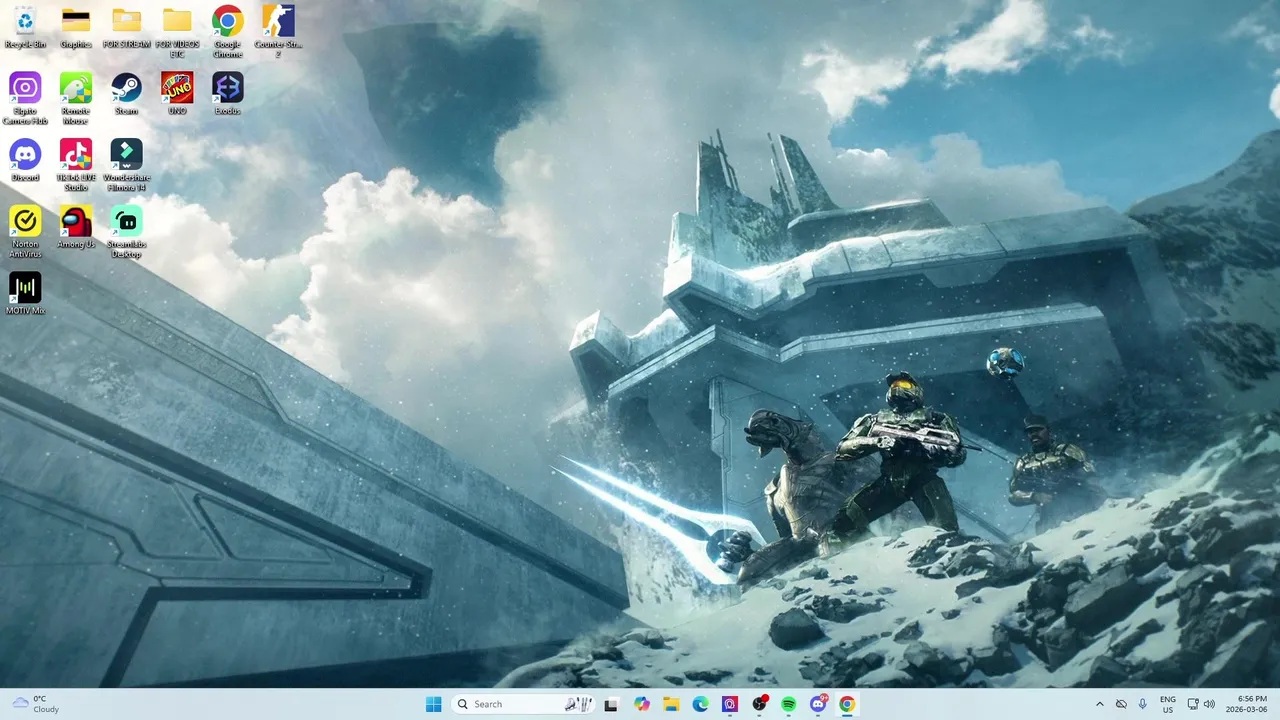Select the Counter-Strike 2 desktop shortcut
The image size is (1280, 720).
278,32
